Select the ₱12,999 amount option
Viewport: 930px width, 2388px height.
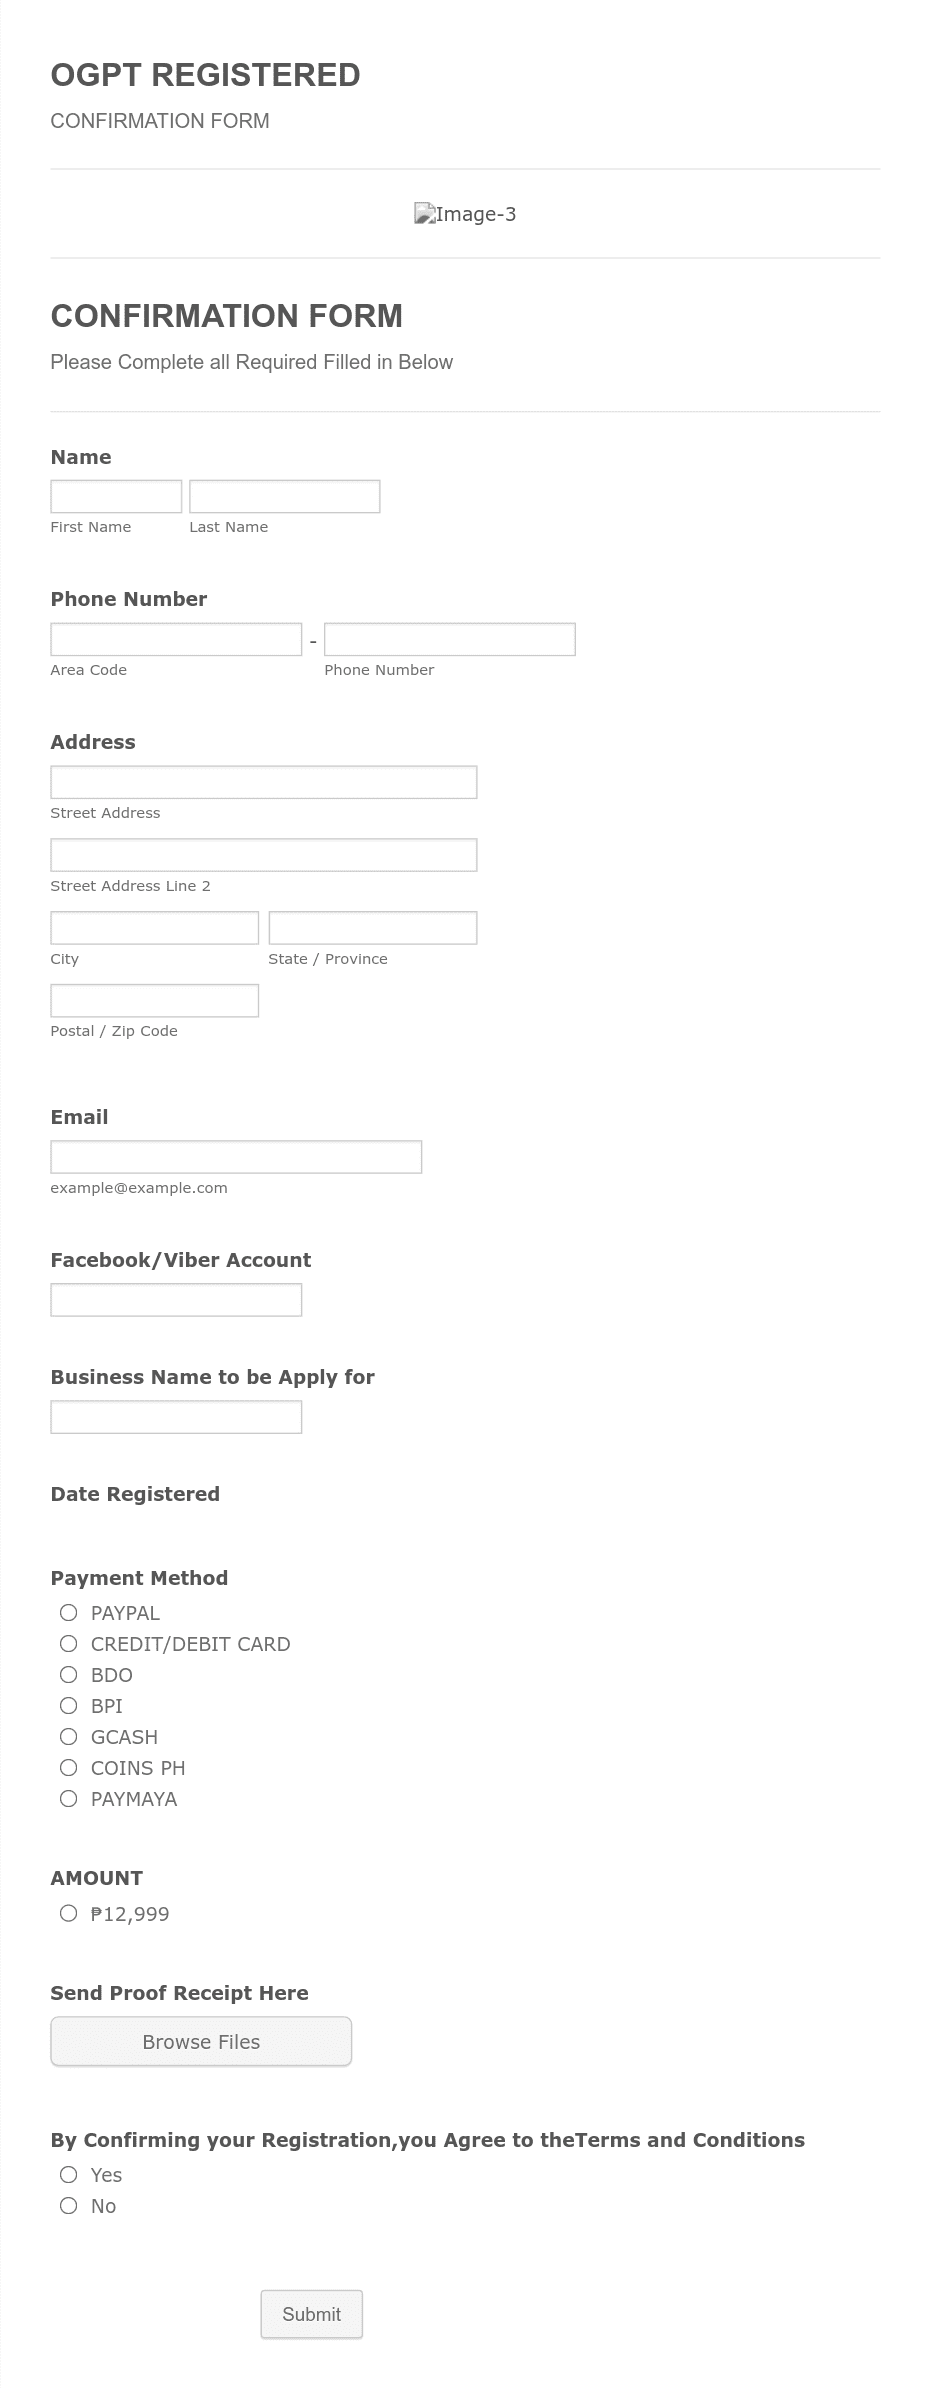(x=68, y=1914)
